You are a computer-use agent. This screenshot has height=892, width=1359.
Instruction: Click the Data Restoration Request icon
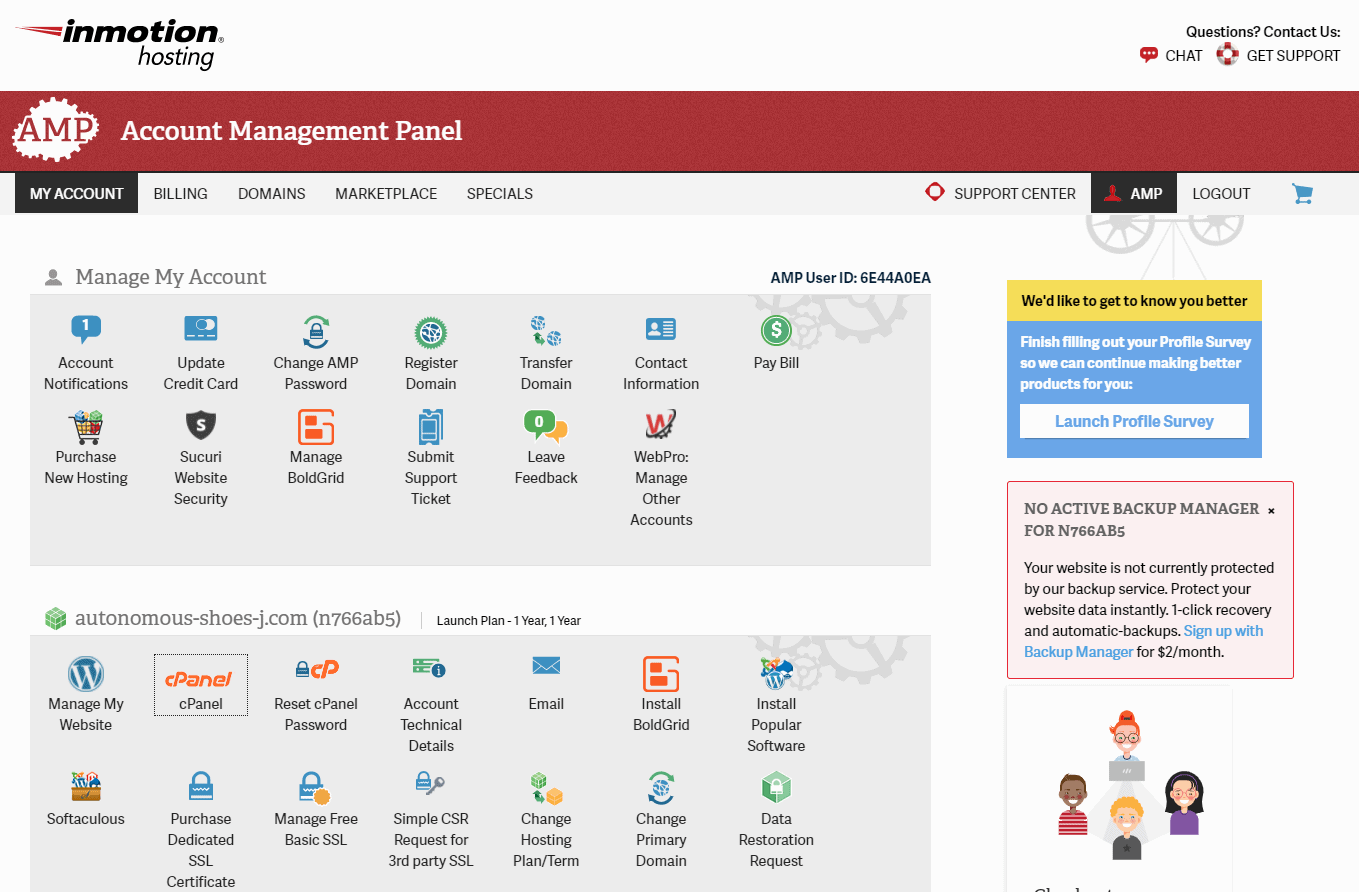click(x=776, y=810)
